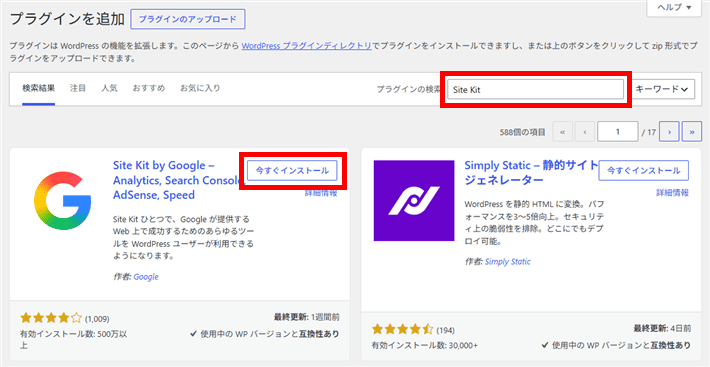Jump to last page with » button
The image size is (710, 367).
click(692, 132)
